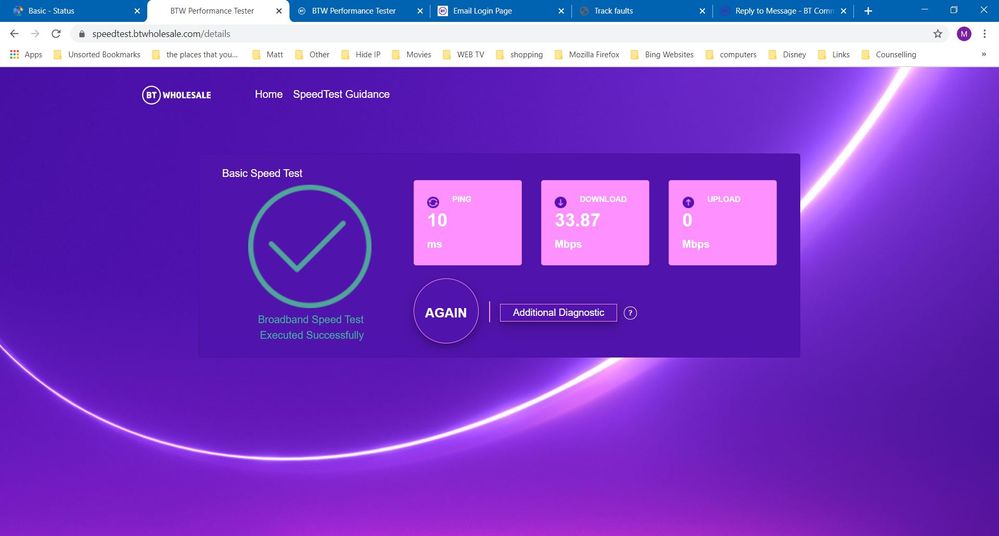Open the SpeedTest Guidance link

pyautogui.click(x=341, y=94)
